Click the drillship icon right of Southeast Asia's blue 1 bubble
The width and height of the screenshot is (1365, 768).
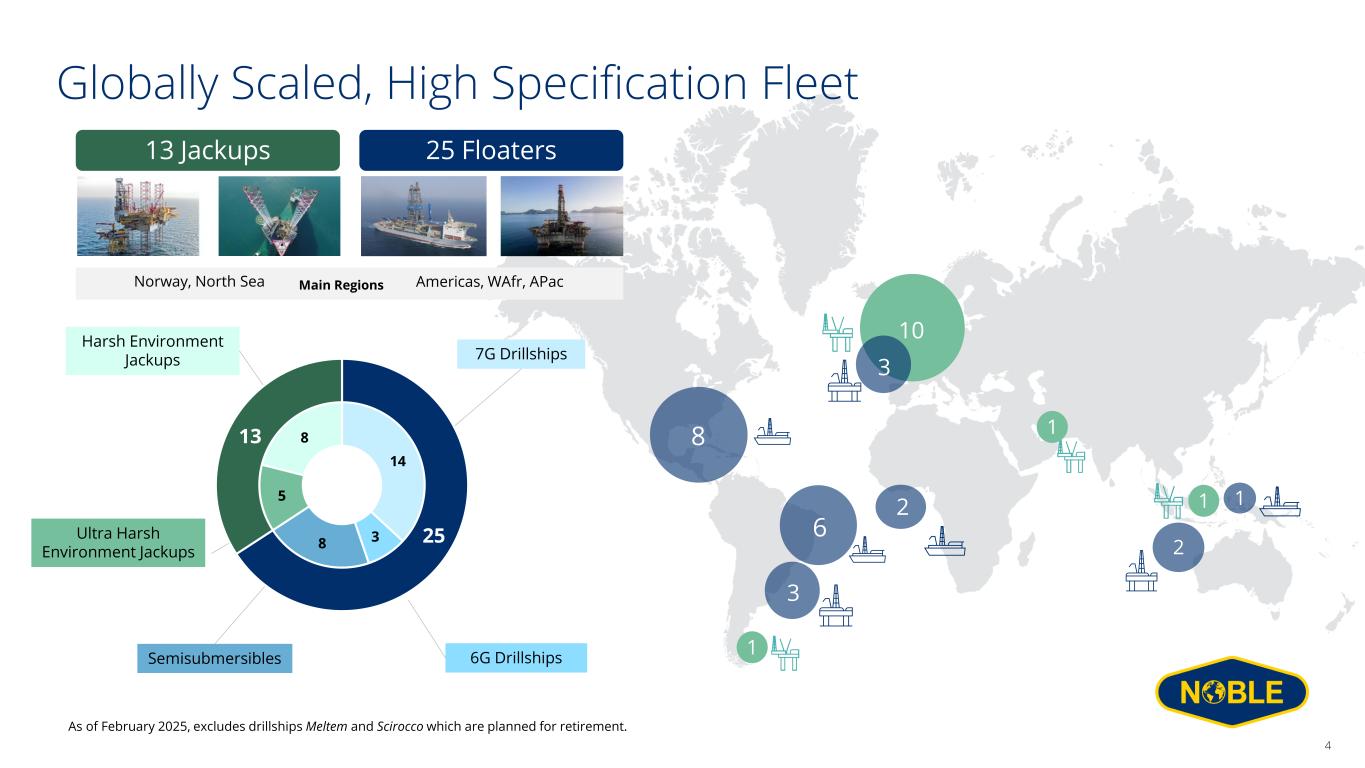[1281, 501]
